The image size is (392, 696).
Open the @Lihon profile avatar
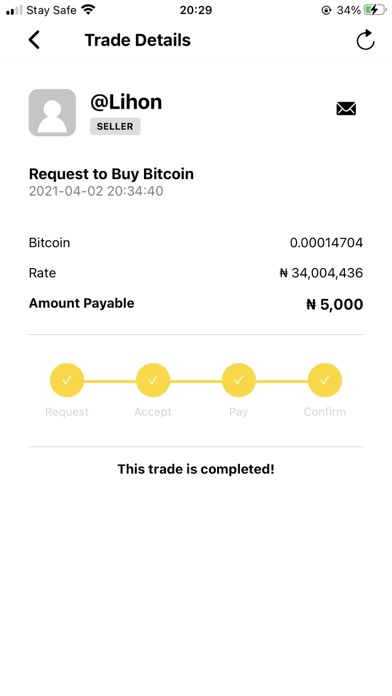[x=52, y=112]
